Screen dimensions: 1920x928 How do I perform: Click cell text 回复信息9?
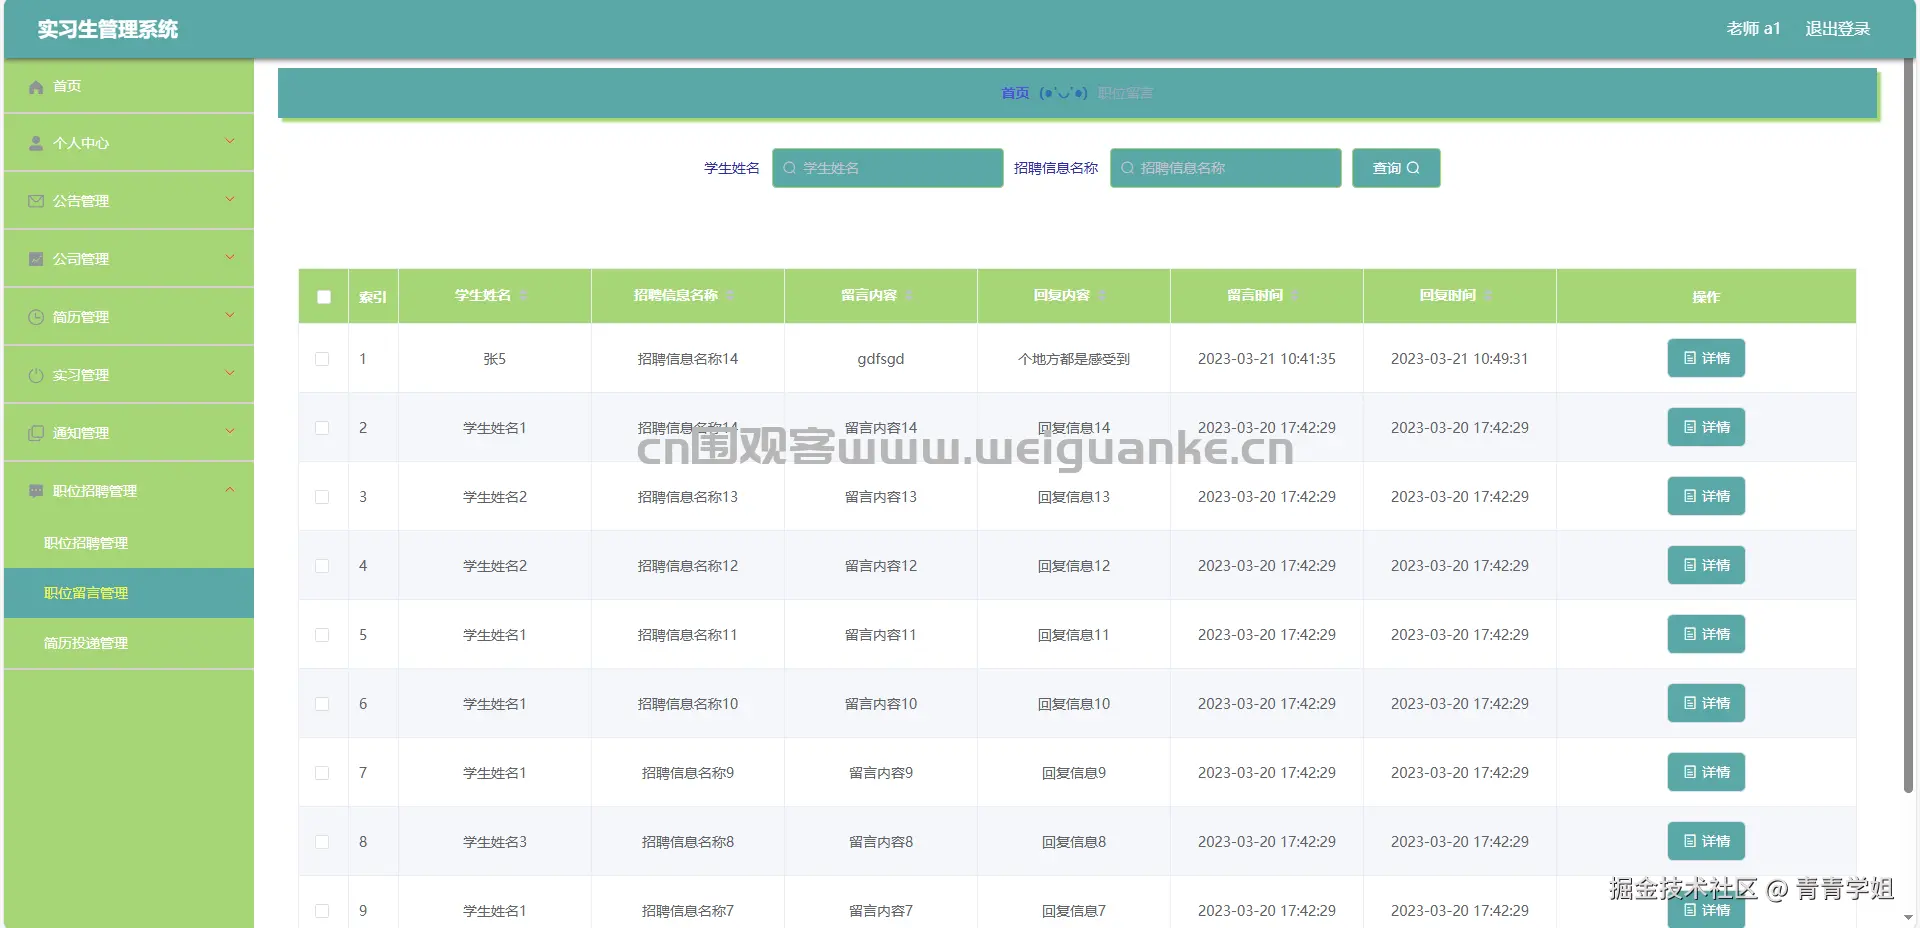point(1074,773)
